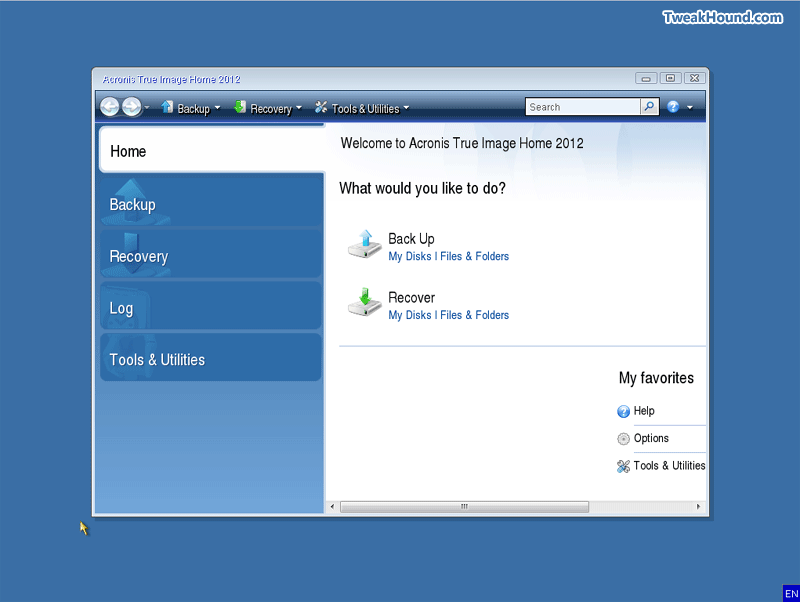This screenshot has width=800, height=602.
Task: Go forward with the toolbar forward arrow
Action: tap(132, 107)
